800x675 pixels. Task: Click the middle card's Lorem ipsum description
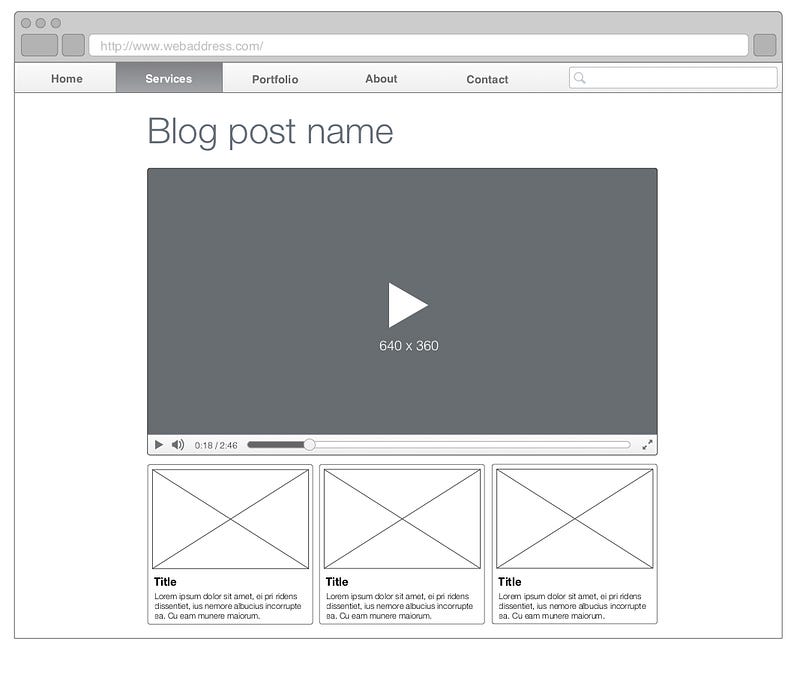399,606
